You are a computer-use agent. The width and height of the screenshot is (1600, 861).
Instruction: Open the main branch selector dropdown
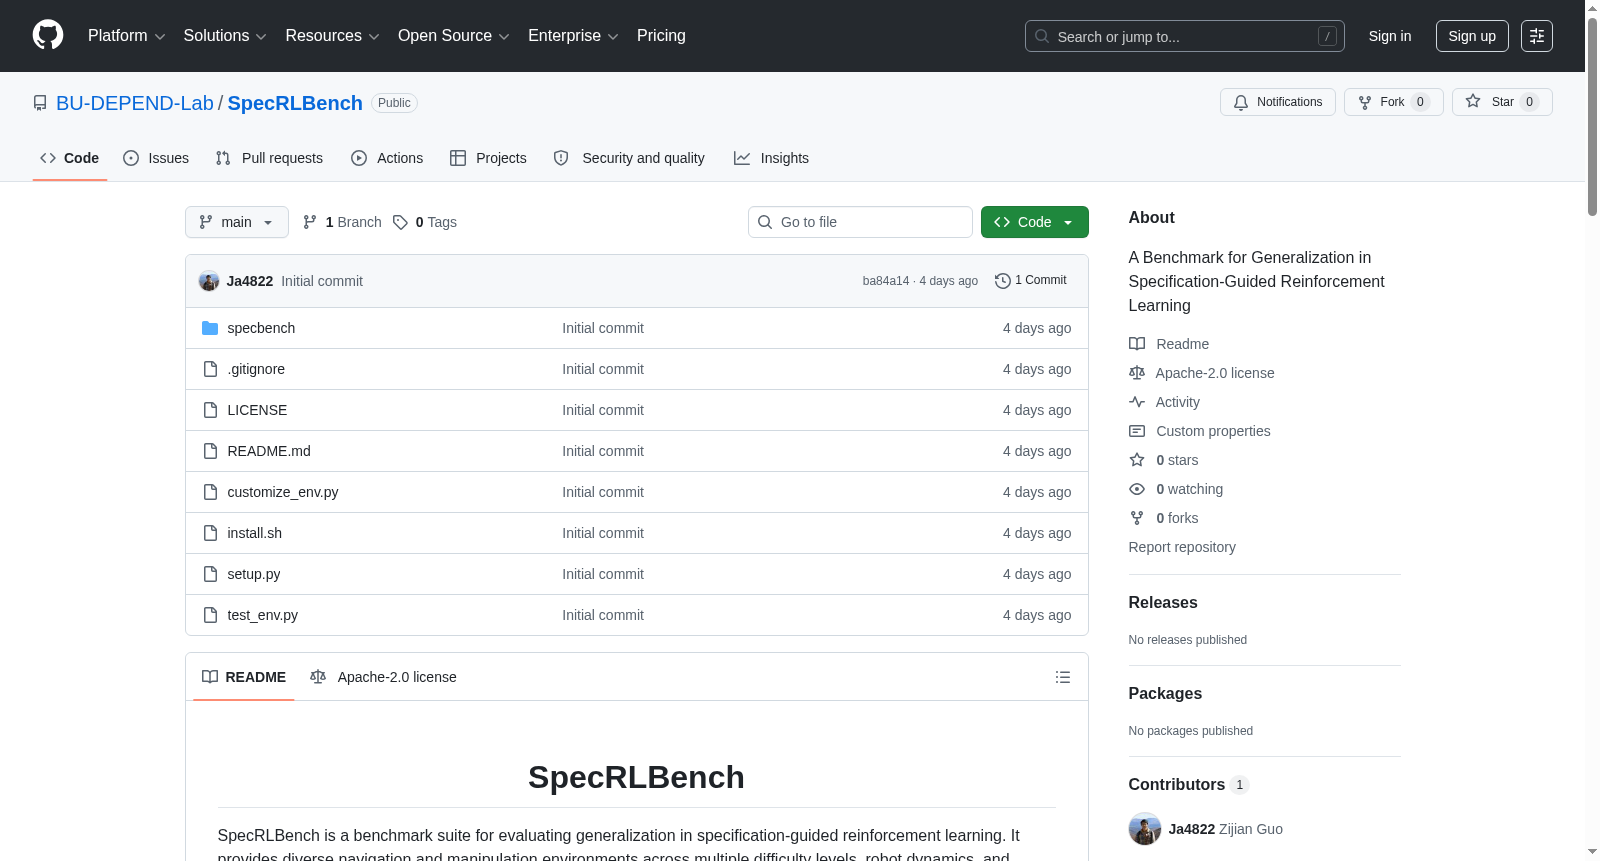pyautogui.click(x=237, y=222)
